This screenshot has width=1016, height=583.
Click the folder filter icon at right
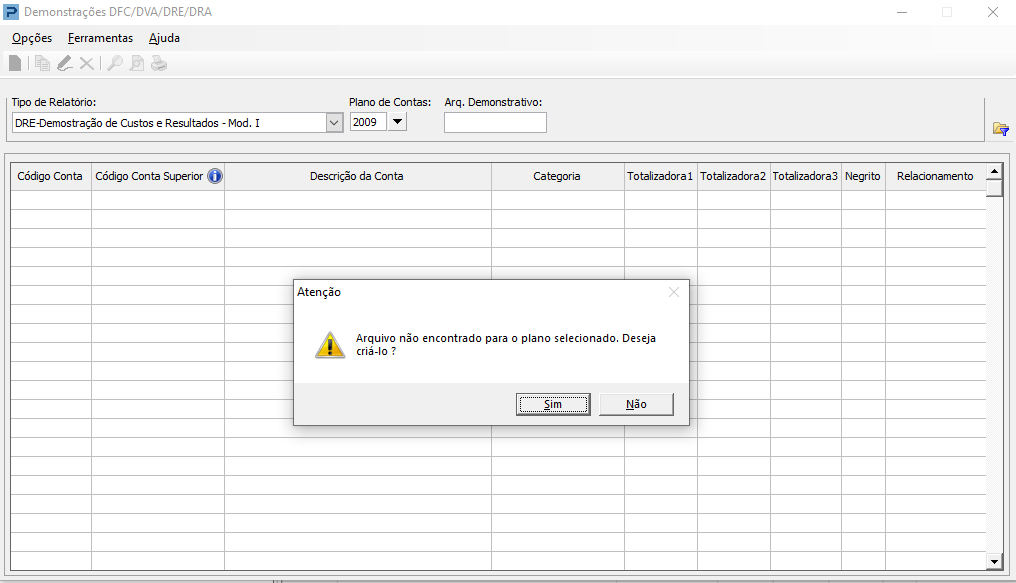(x=1000, y=129)
